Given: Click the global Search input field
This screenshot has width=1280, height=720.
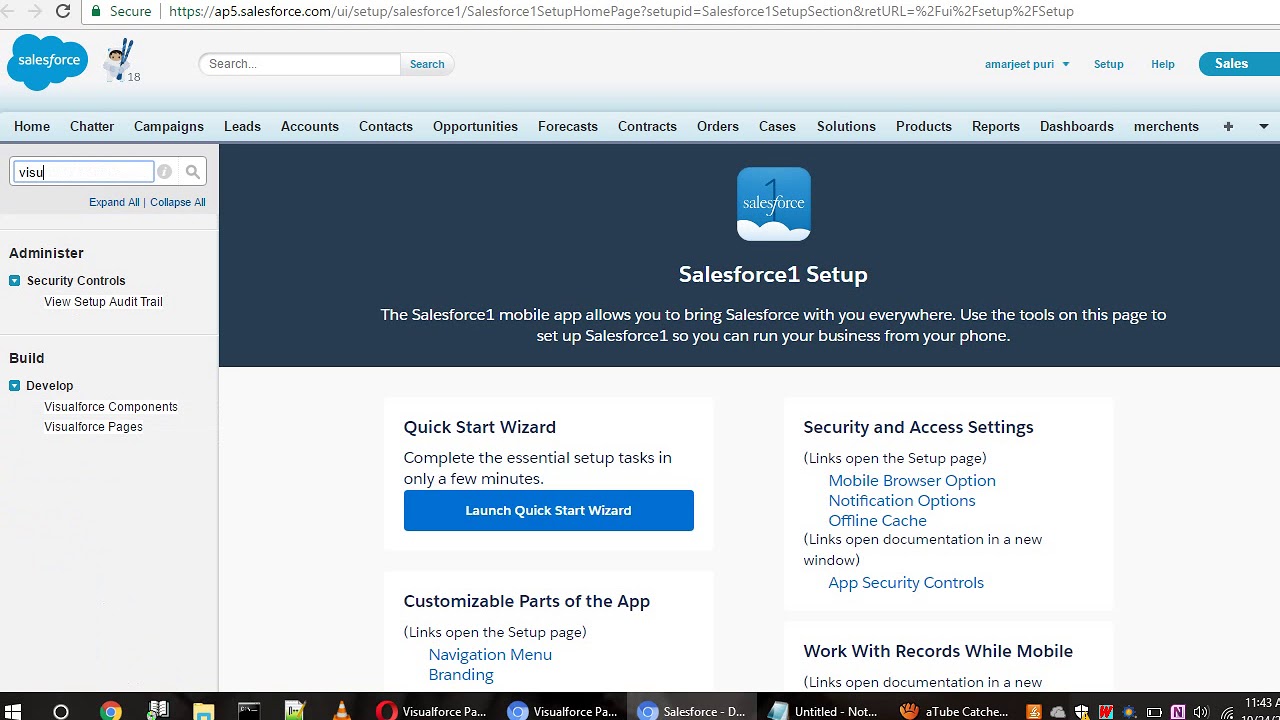Looking at the screenshot, I should 300,64.
